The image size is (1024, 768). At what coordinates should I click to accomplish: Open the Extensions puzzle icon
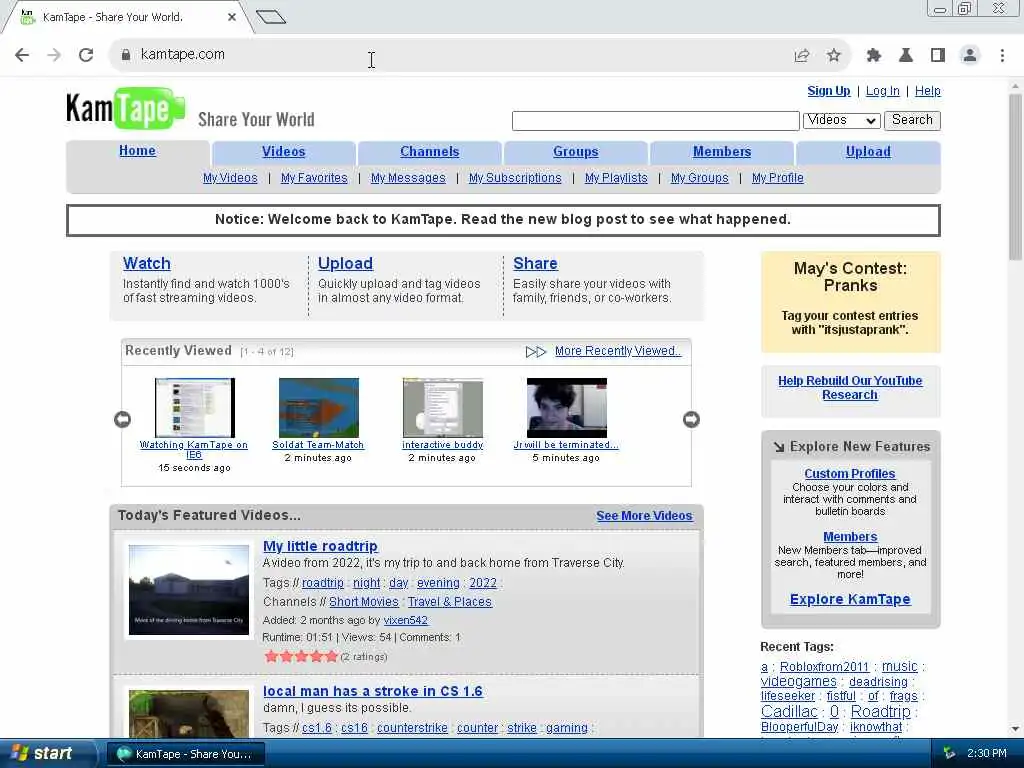[874, 56]
